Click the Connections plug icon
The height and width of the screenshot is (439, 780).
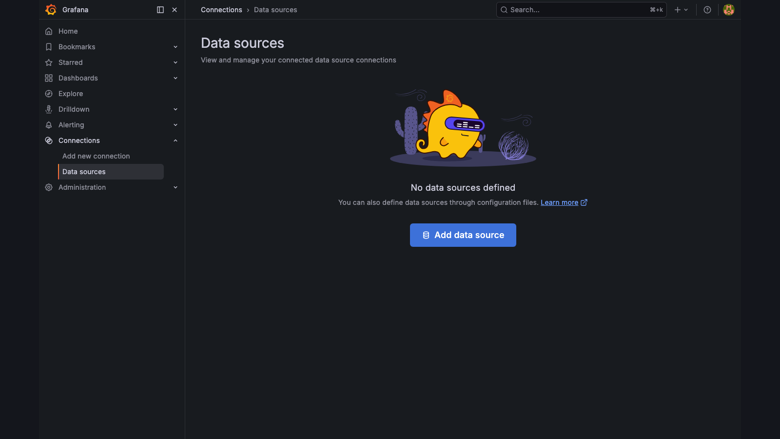point(49,140)
